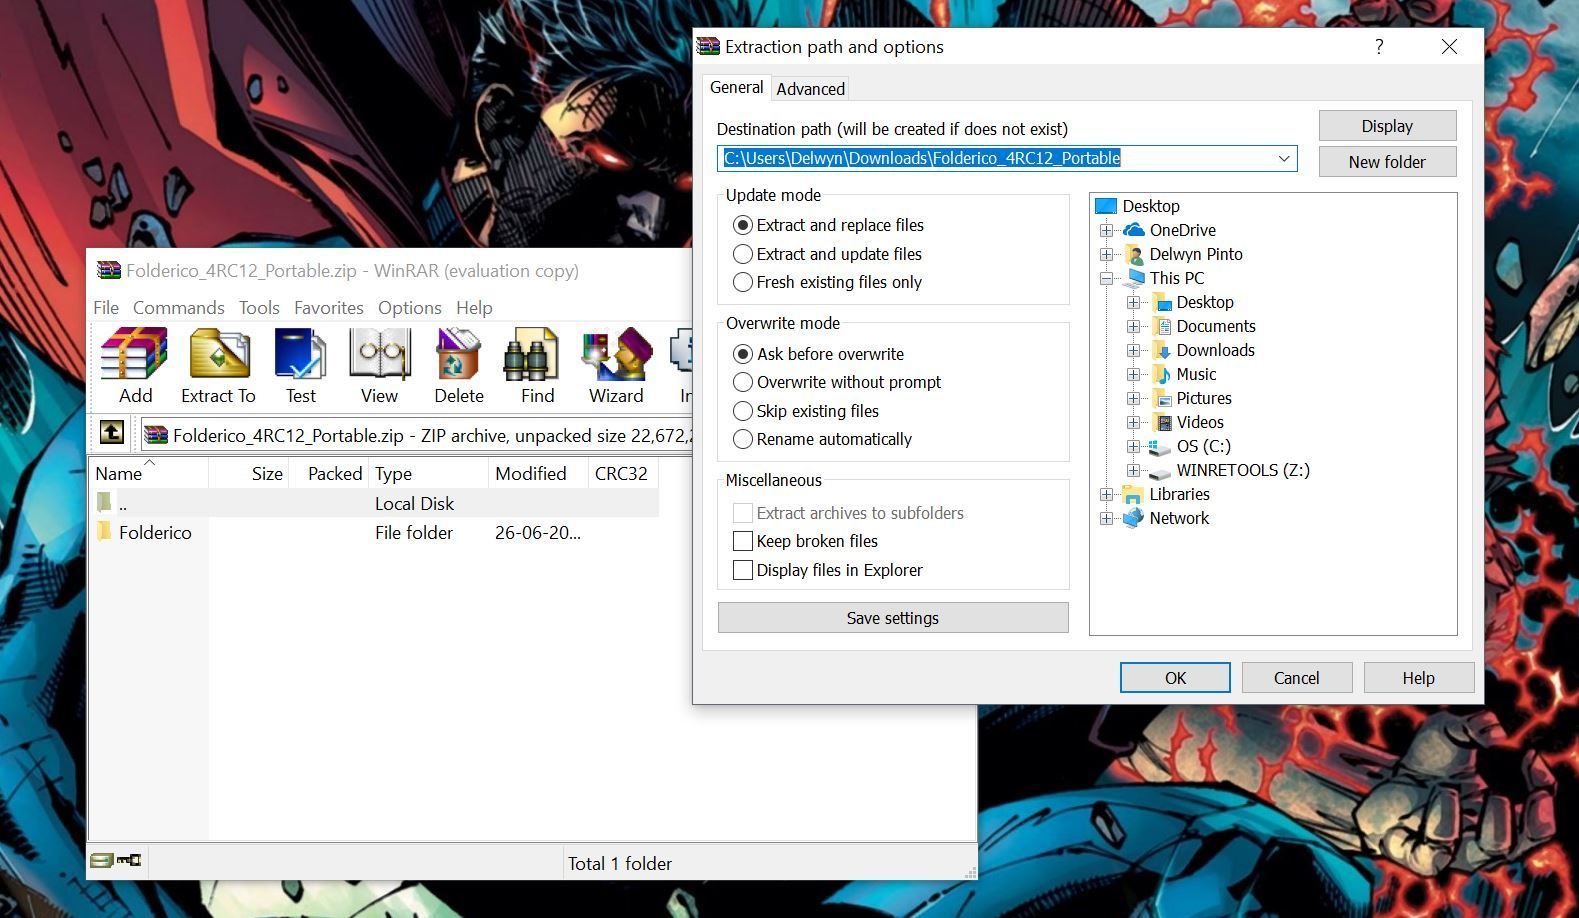Expand the Network tree node
The image size is (1579, 918).
pos(1107,518)
